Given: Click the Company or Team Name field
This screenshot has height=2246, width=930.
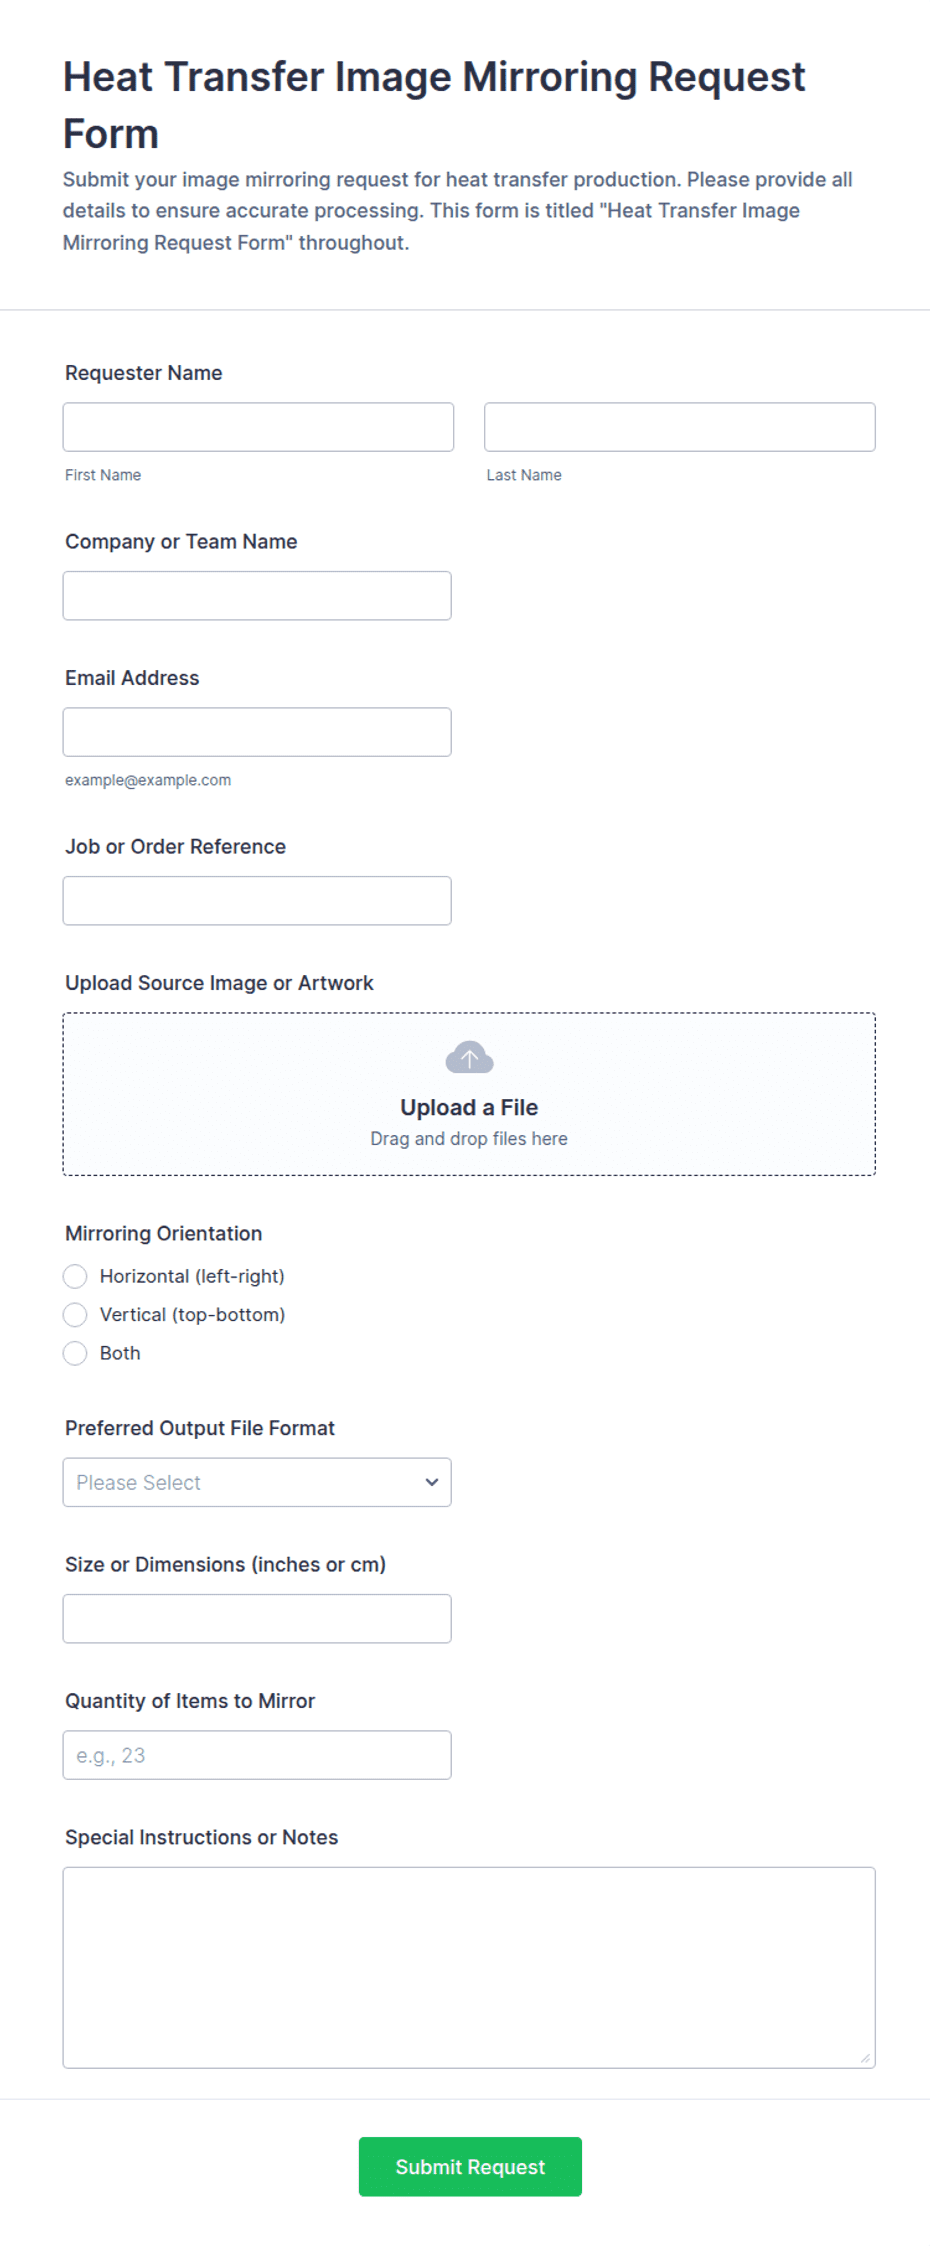Looking at the screenshot, I should click(257, 595).
